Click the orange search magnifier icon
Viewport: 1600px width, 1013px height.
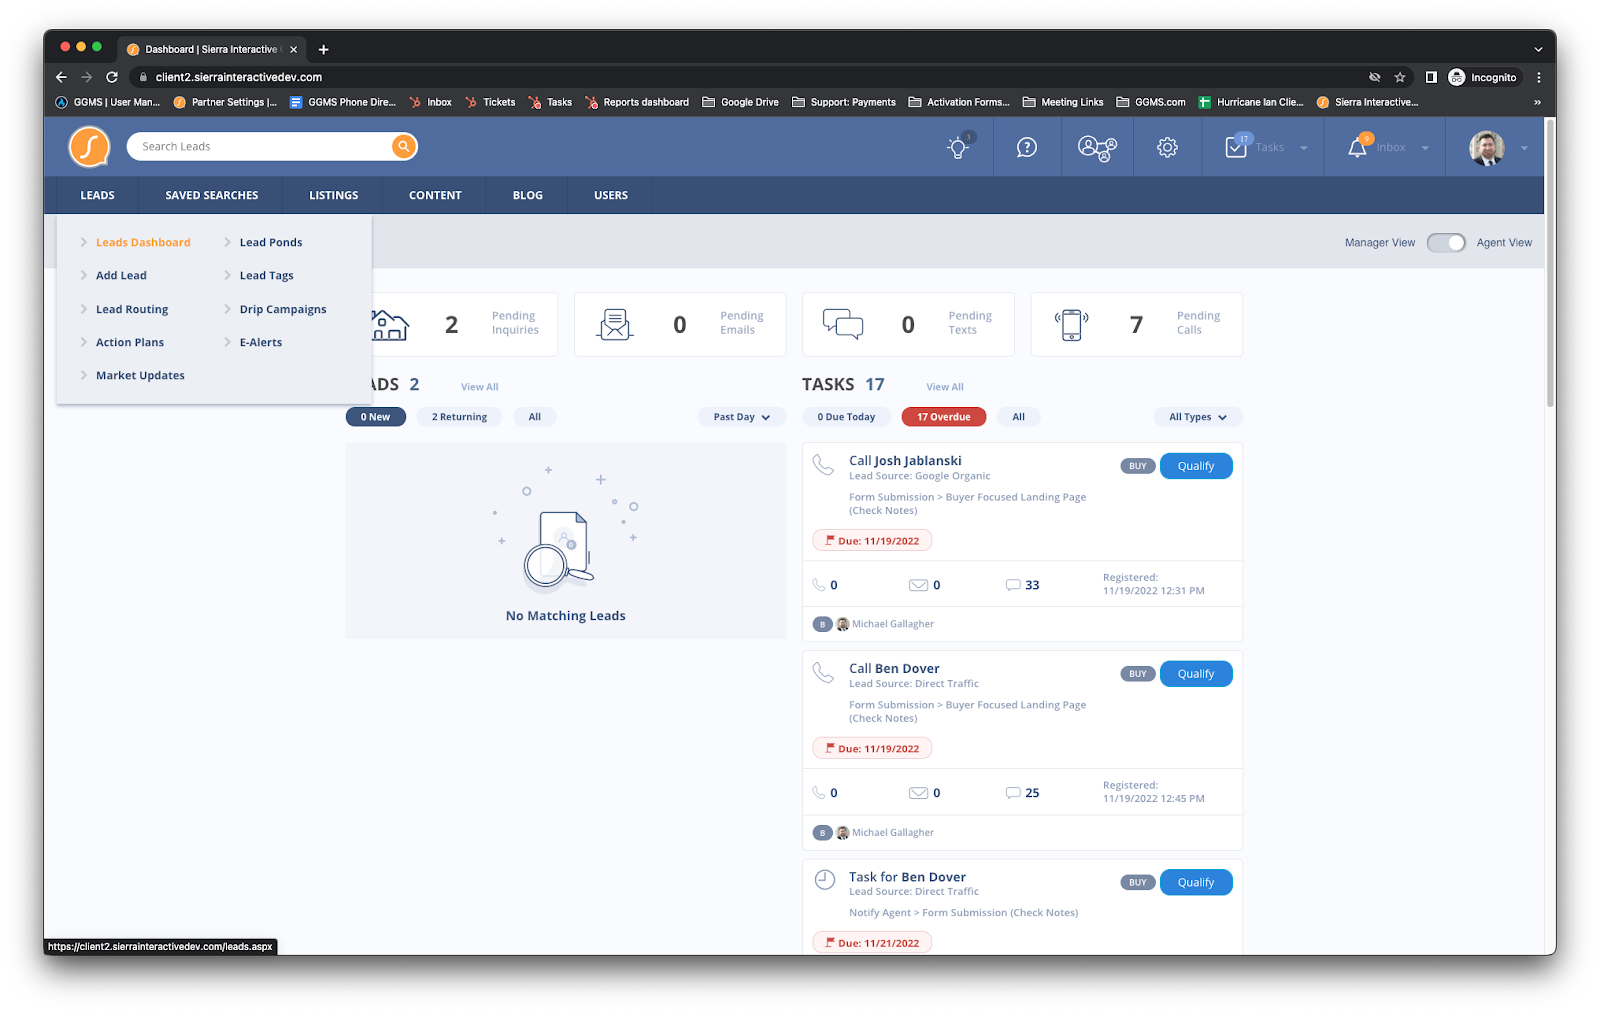coord(404,147)
